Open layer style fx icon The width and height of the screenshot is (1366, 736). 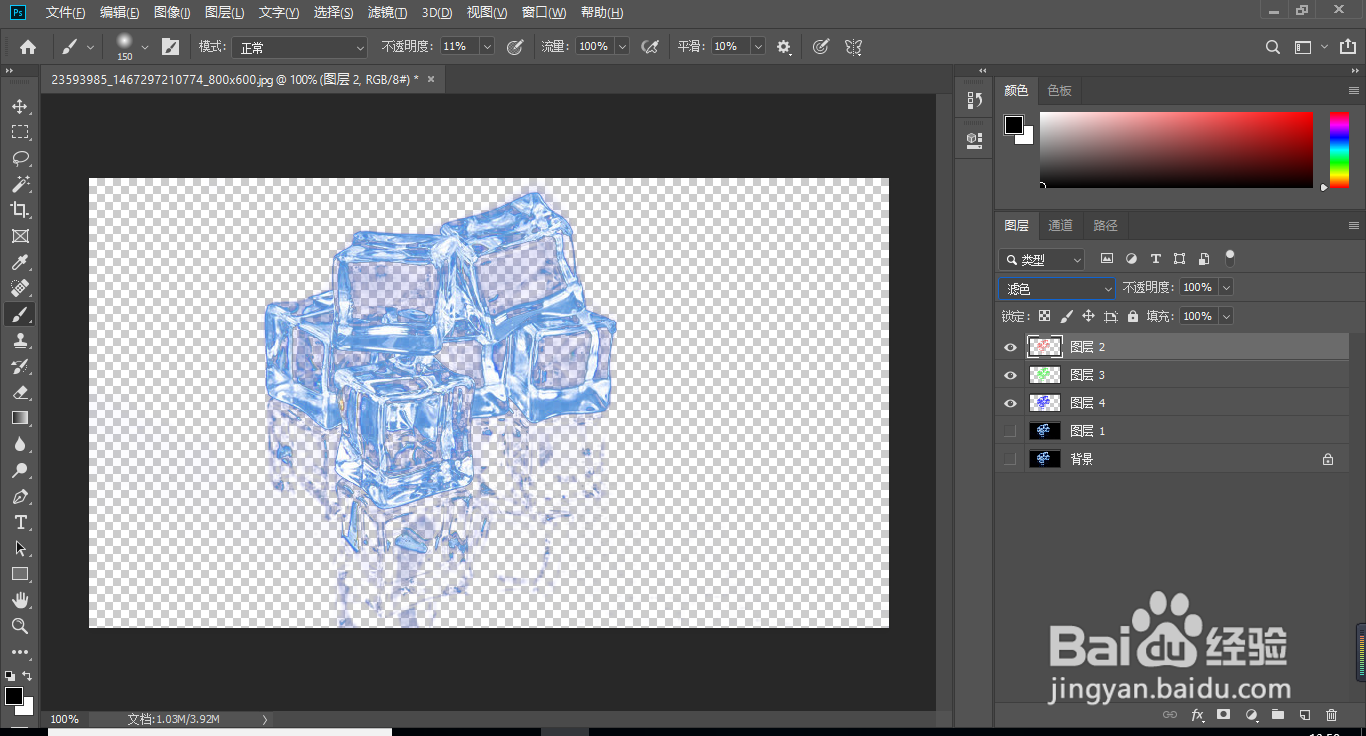[x=1197, y=715]
